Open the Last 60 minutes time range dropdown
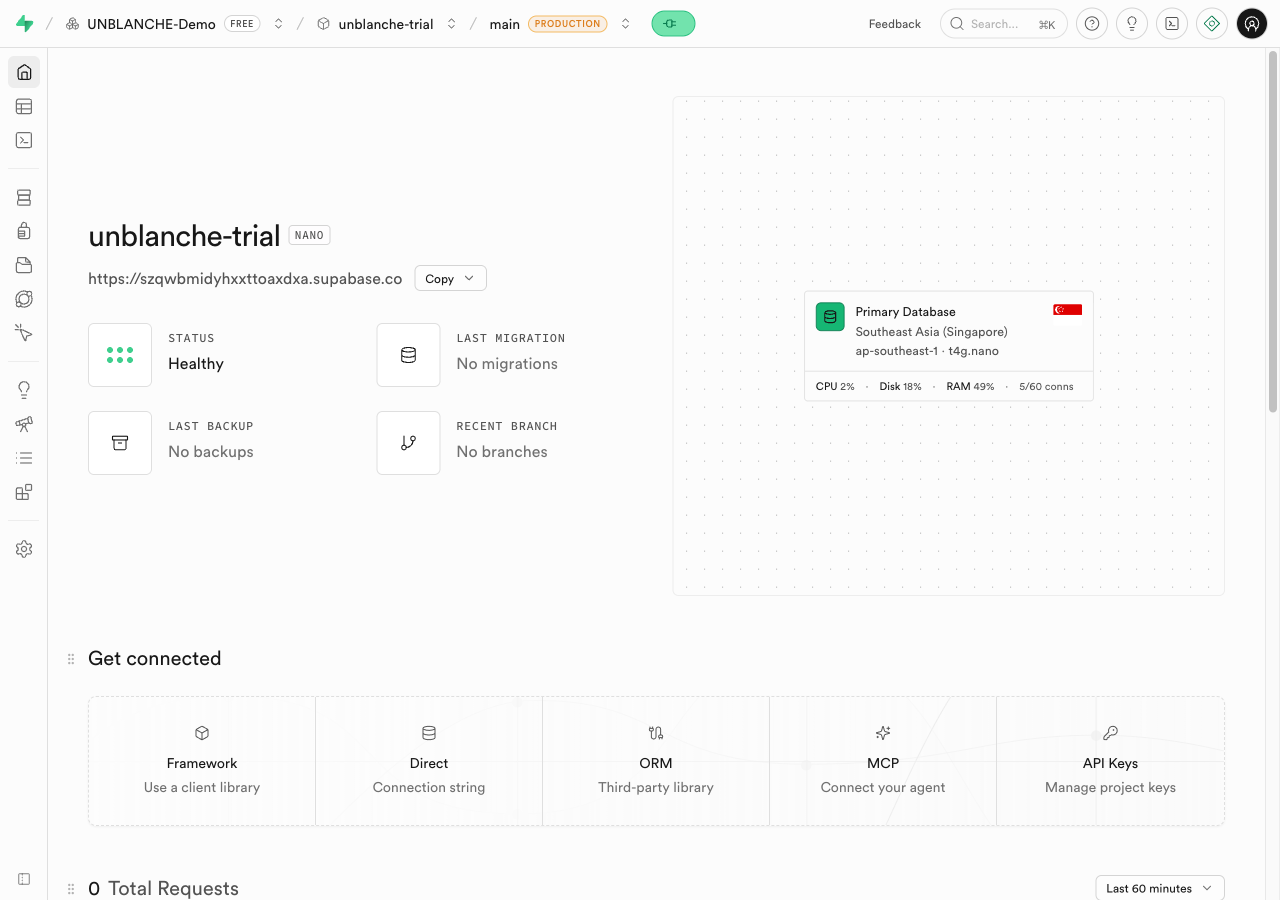The width and height of the screenshot is (1280, 900). 1160,888
